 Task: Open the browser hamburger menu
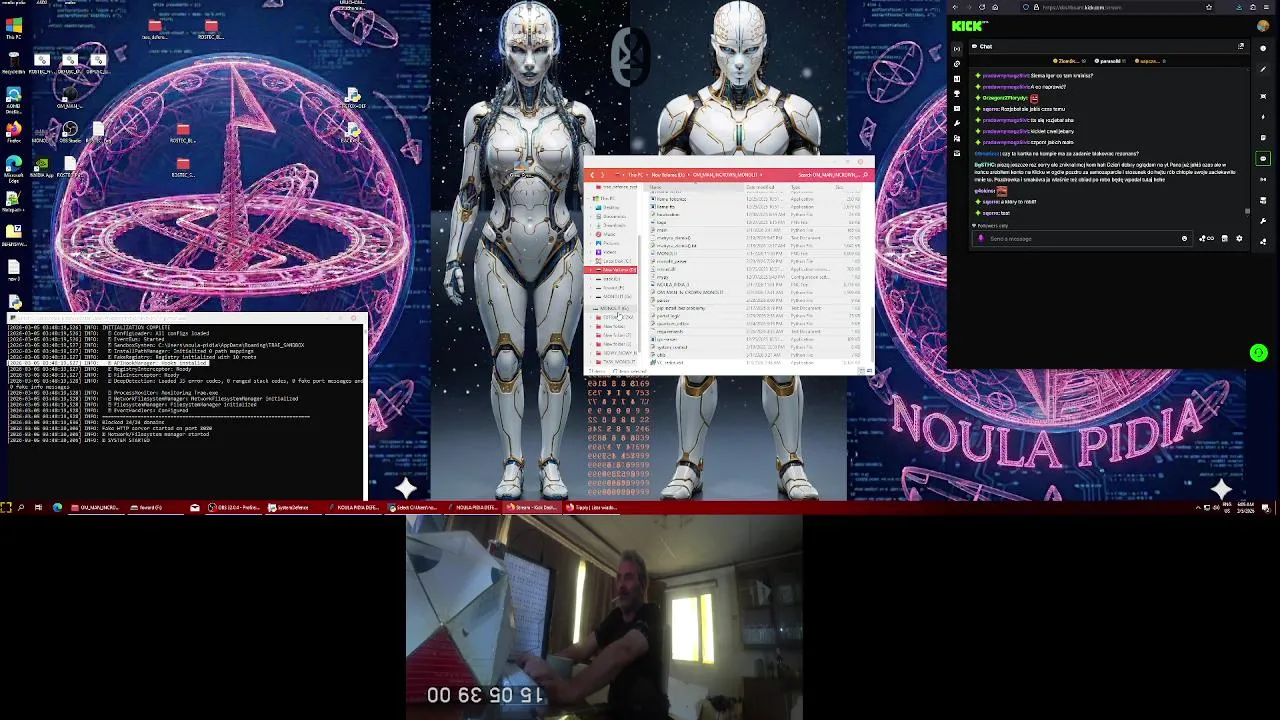pos(1266,7)
